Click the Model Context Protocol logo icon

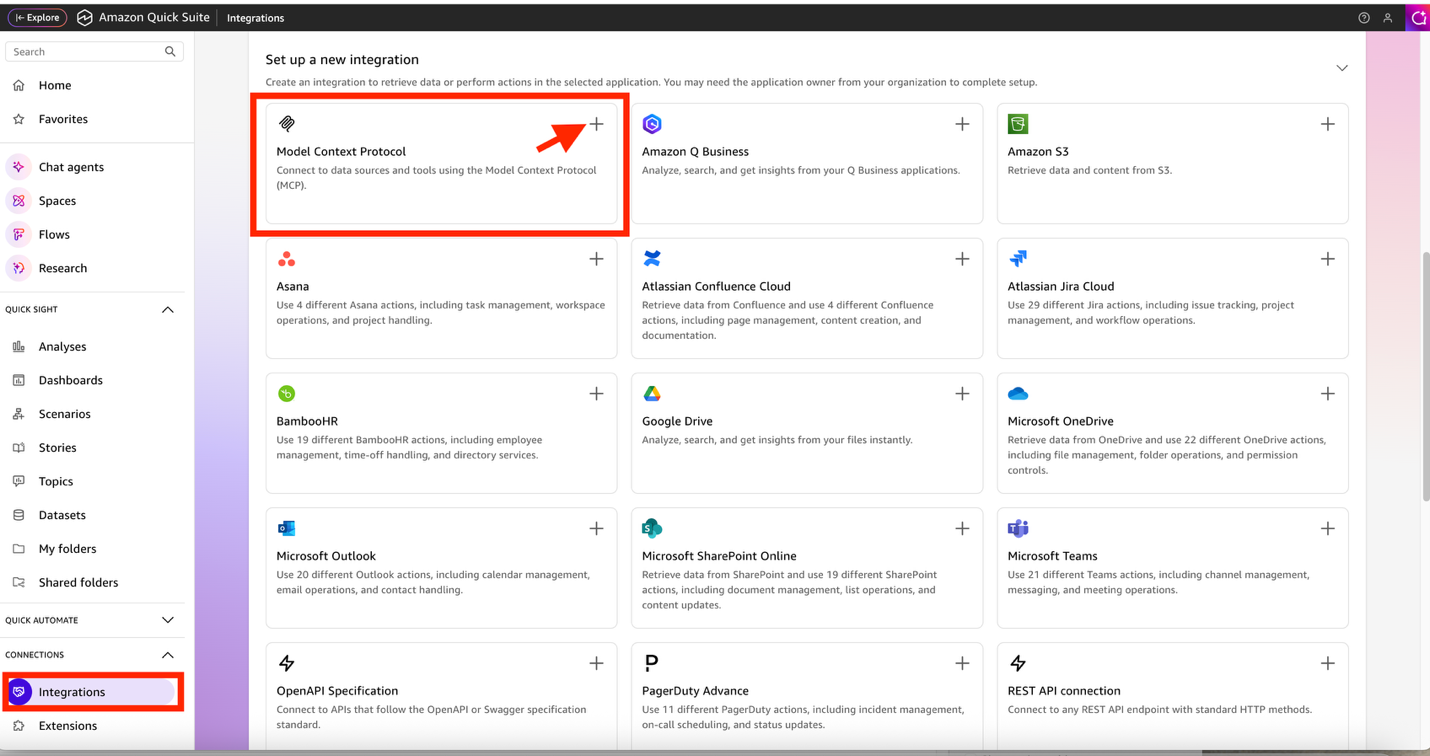pyautogui.click(x=287, y=124)
